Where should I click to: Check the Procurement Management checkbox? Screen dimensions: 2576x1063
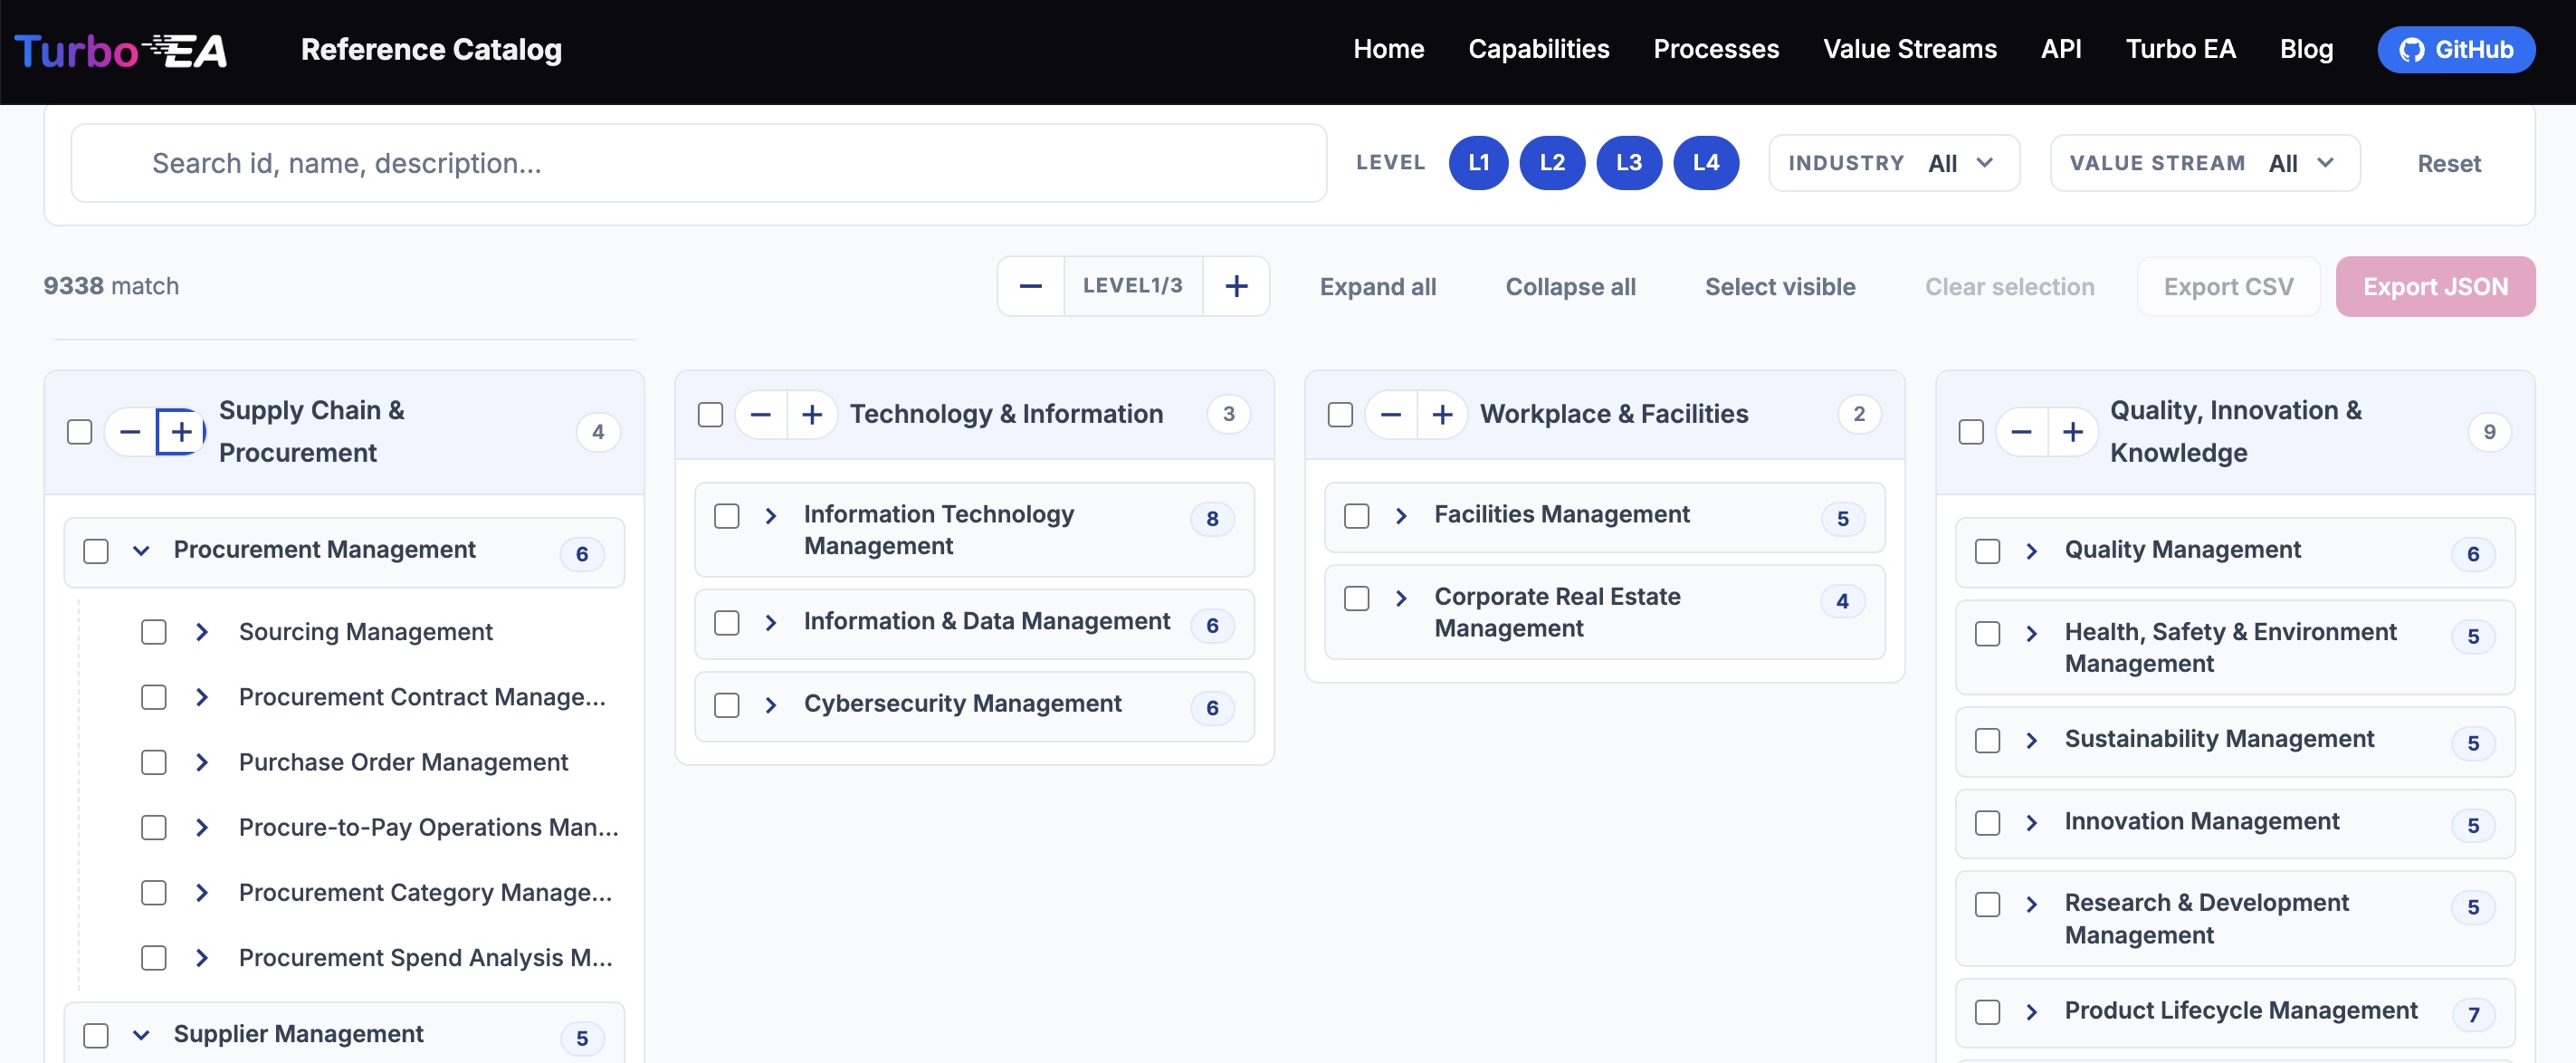[x=96, y=551]
